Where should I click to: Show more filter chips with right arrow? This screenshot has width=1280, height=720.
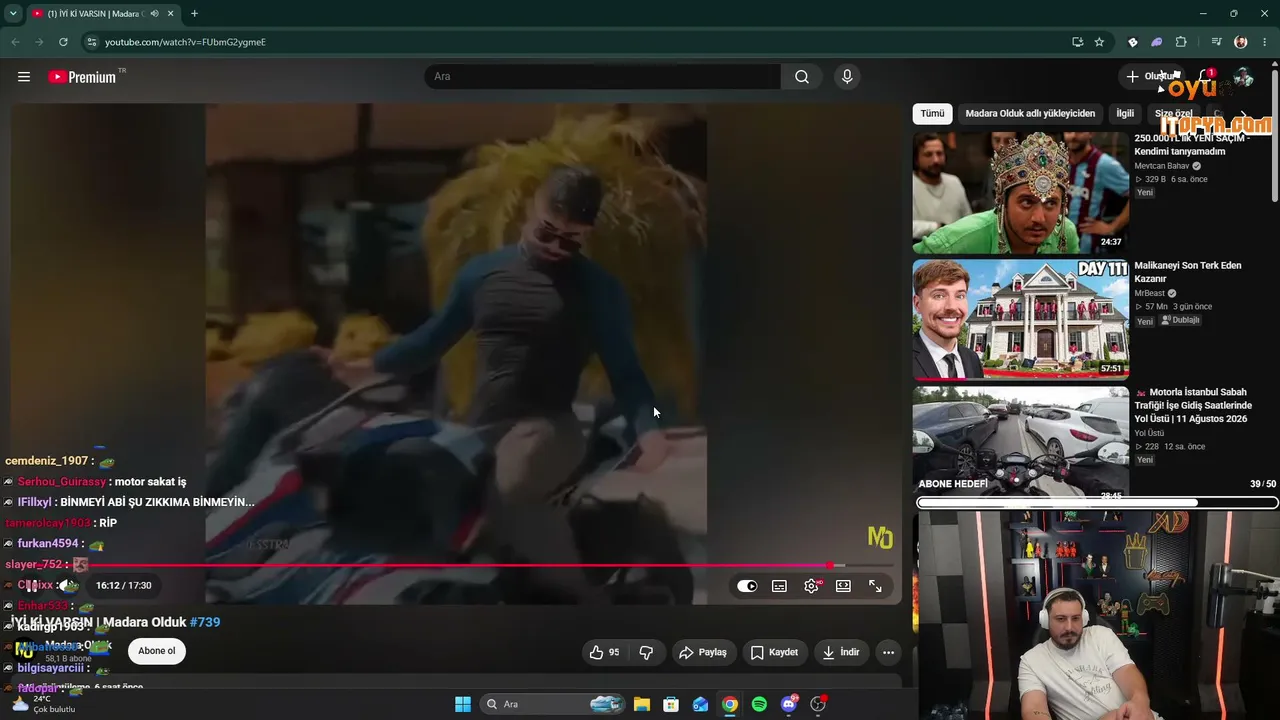coord(1244,114)
